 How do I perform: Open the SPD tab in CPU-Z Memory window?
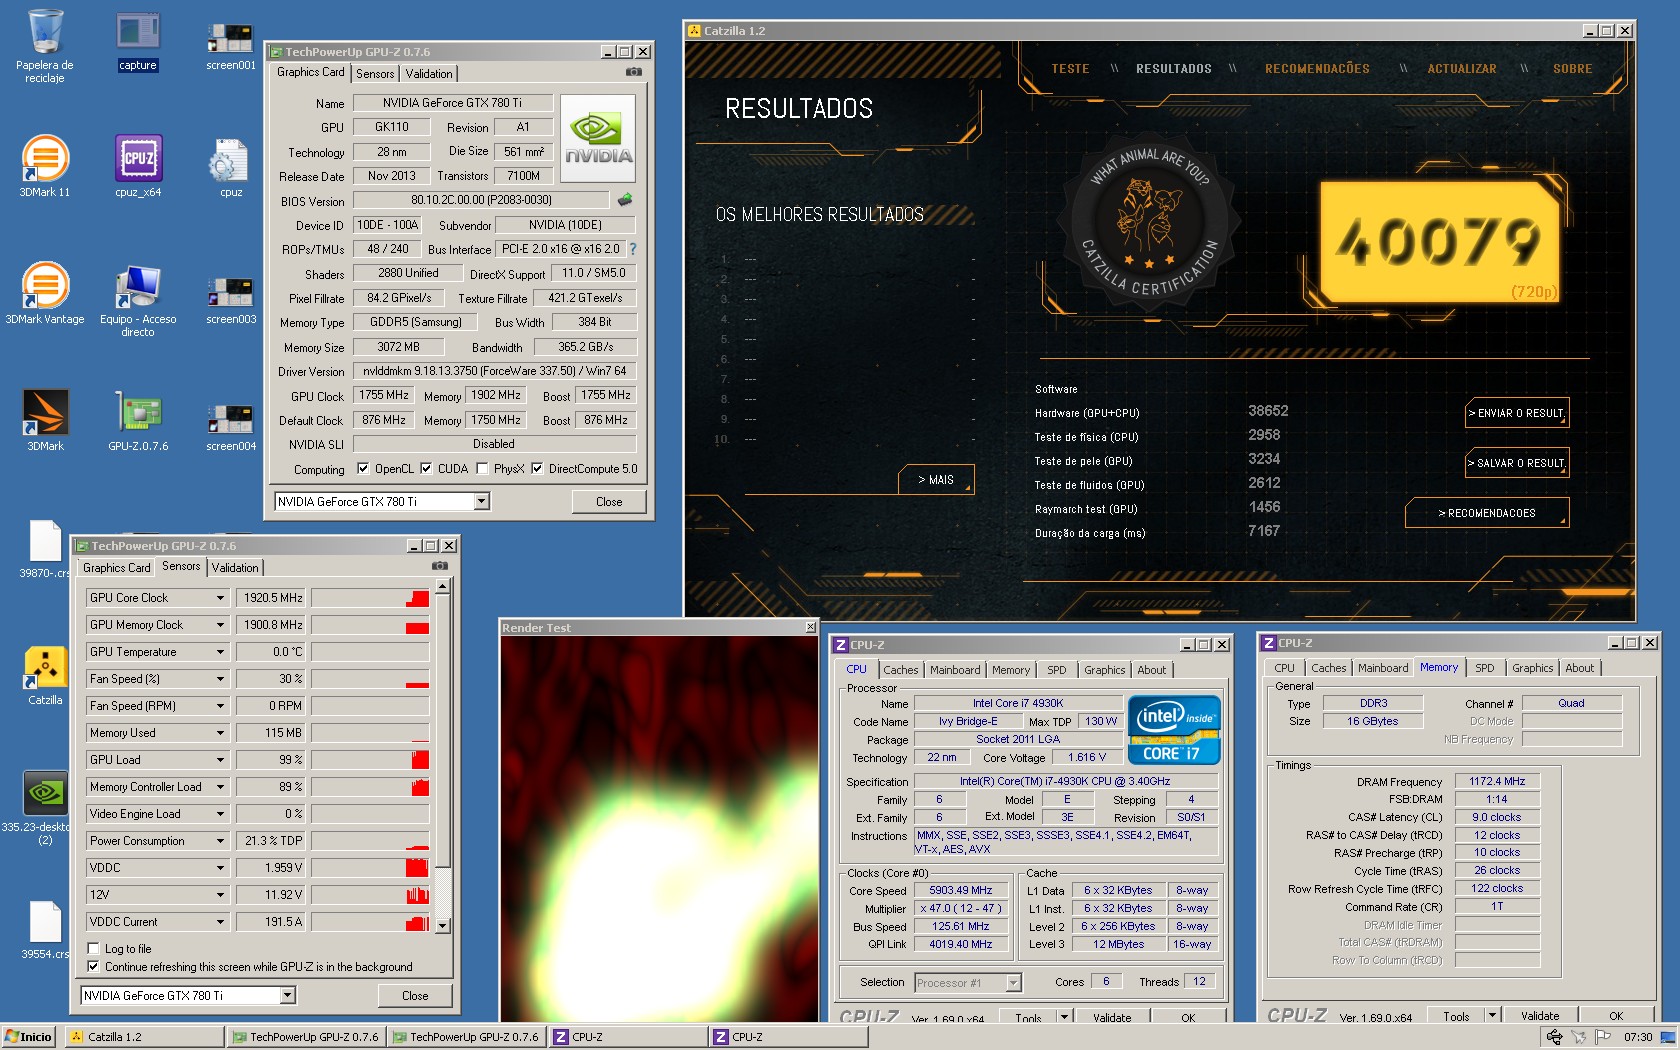click(x=1485, y=668)
